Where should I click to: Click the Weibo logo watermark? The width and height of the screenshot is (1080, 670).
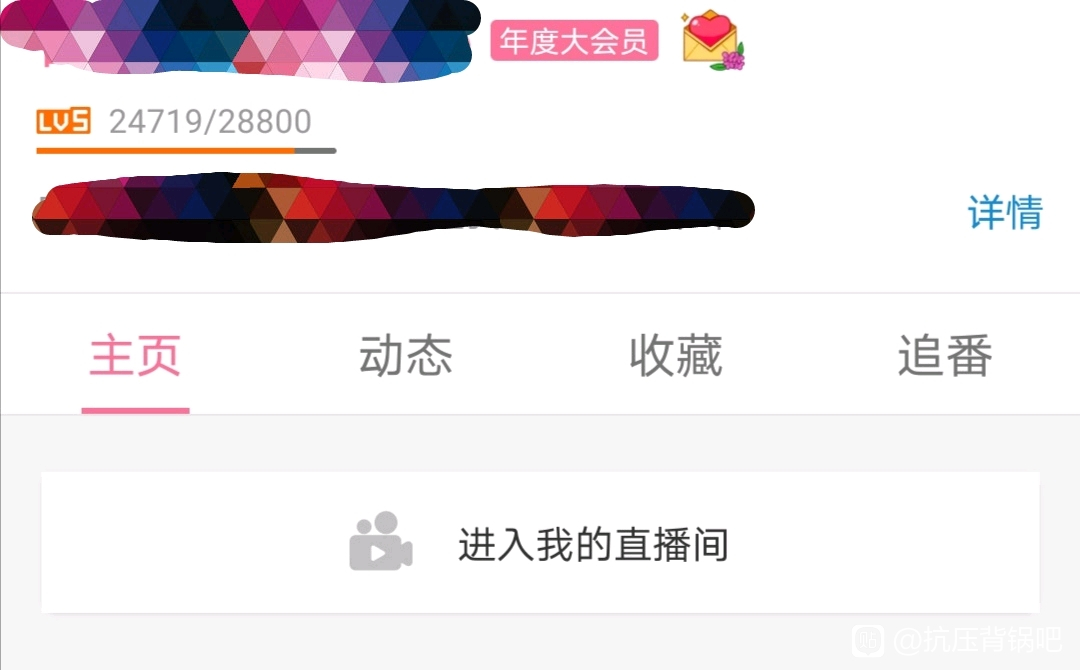[869, 640]
